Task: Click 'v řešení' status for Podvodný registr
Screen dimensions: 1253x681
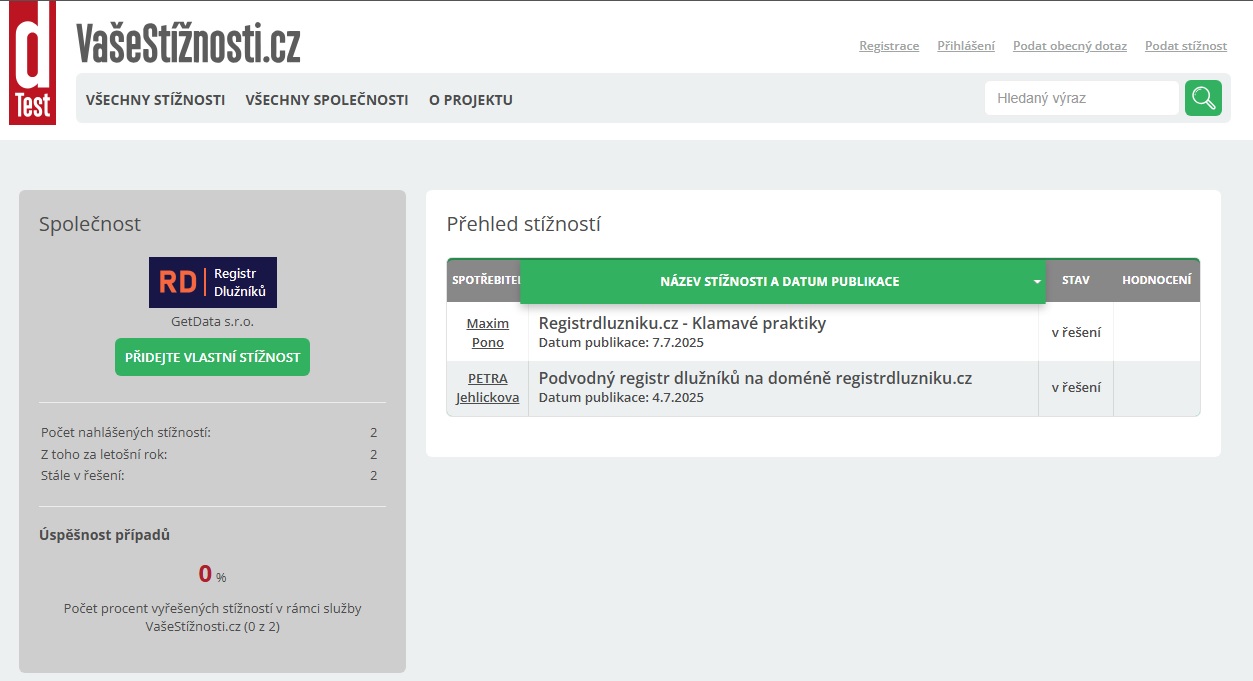Action: click(1076, 387)
